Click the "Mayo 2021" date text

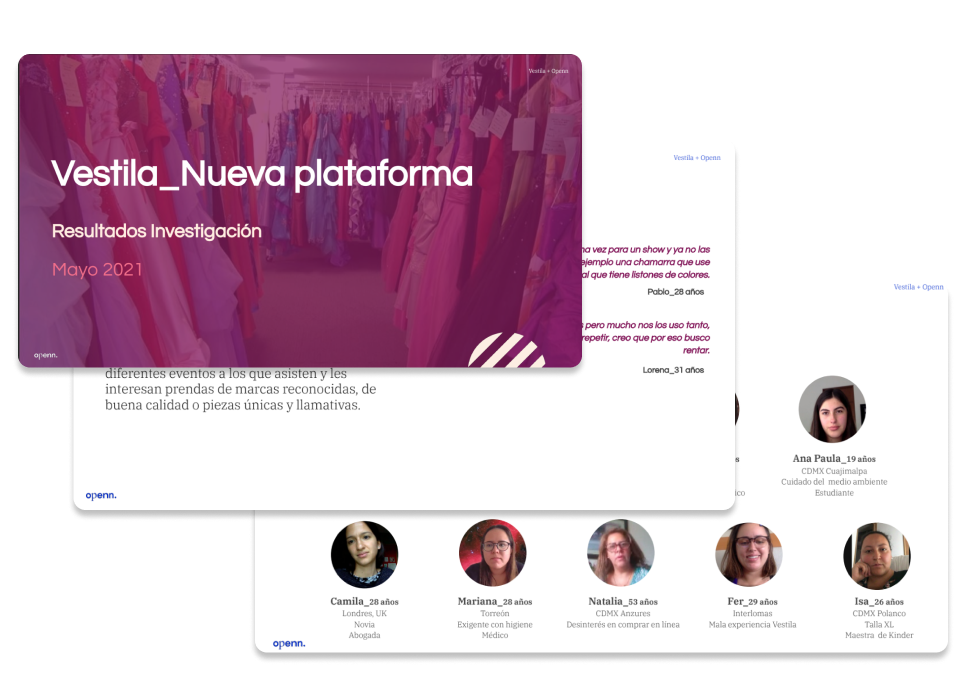(97, 269)
